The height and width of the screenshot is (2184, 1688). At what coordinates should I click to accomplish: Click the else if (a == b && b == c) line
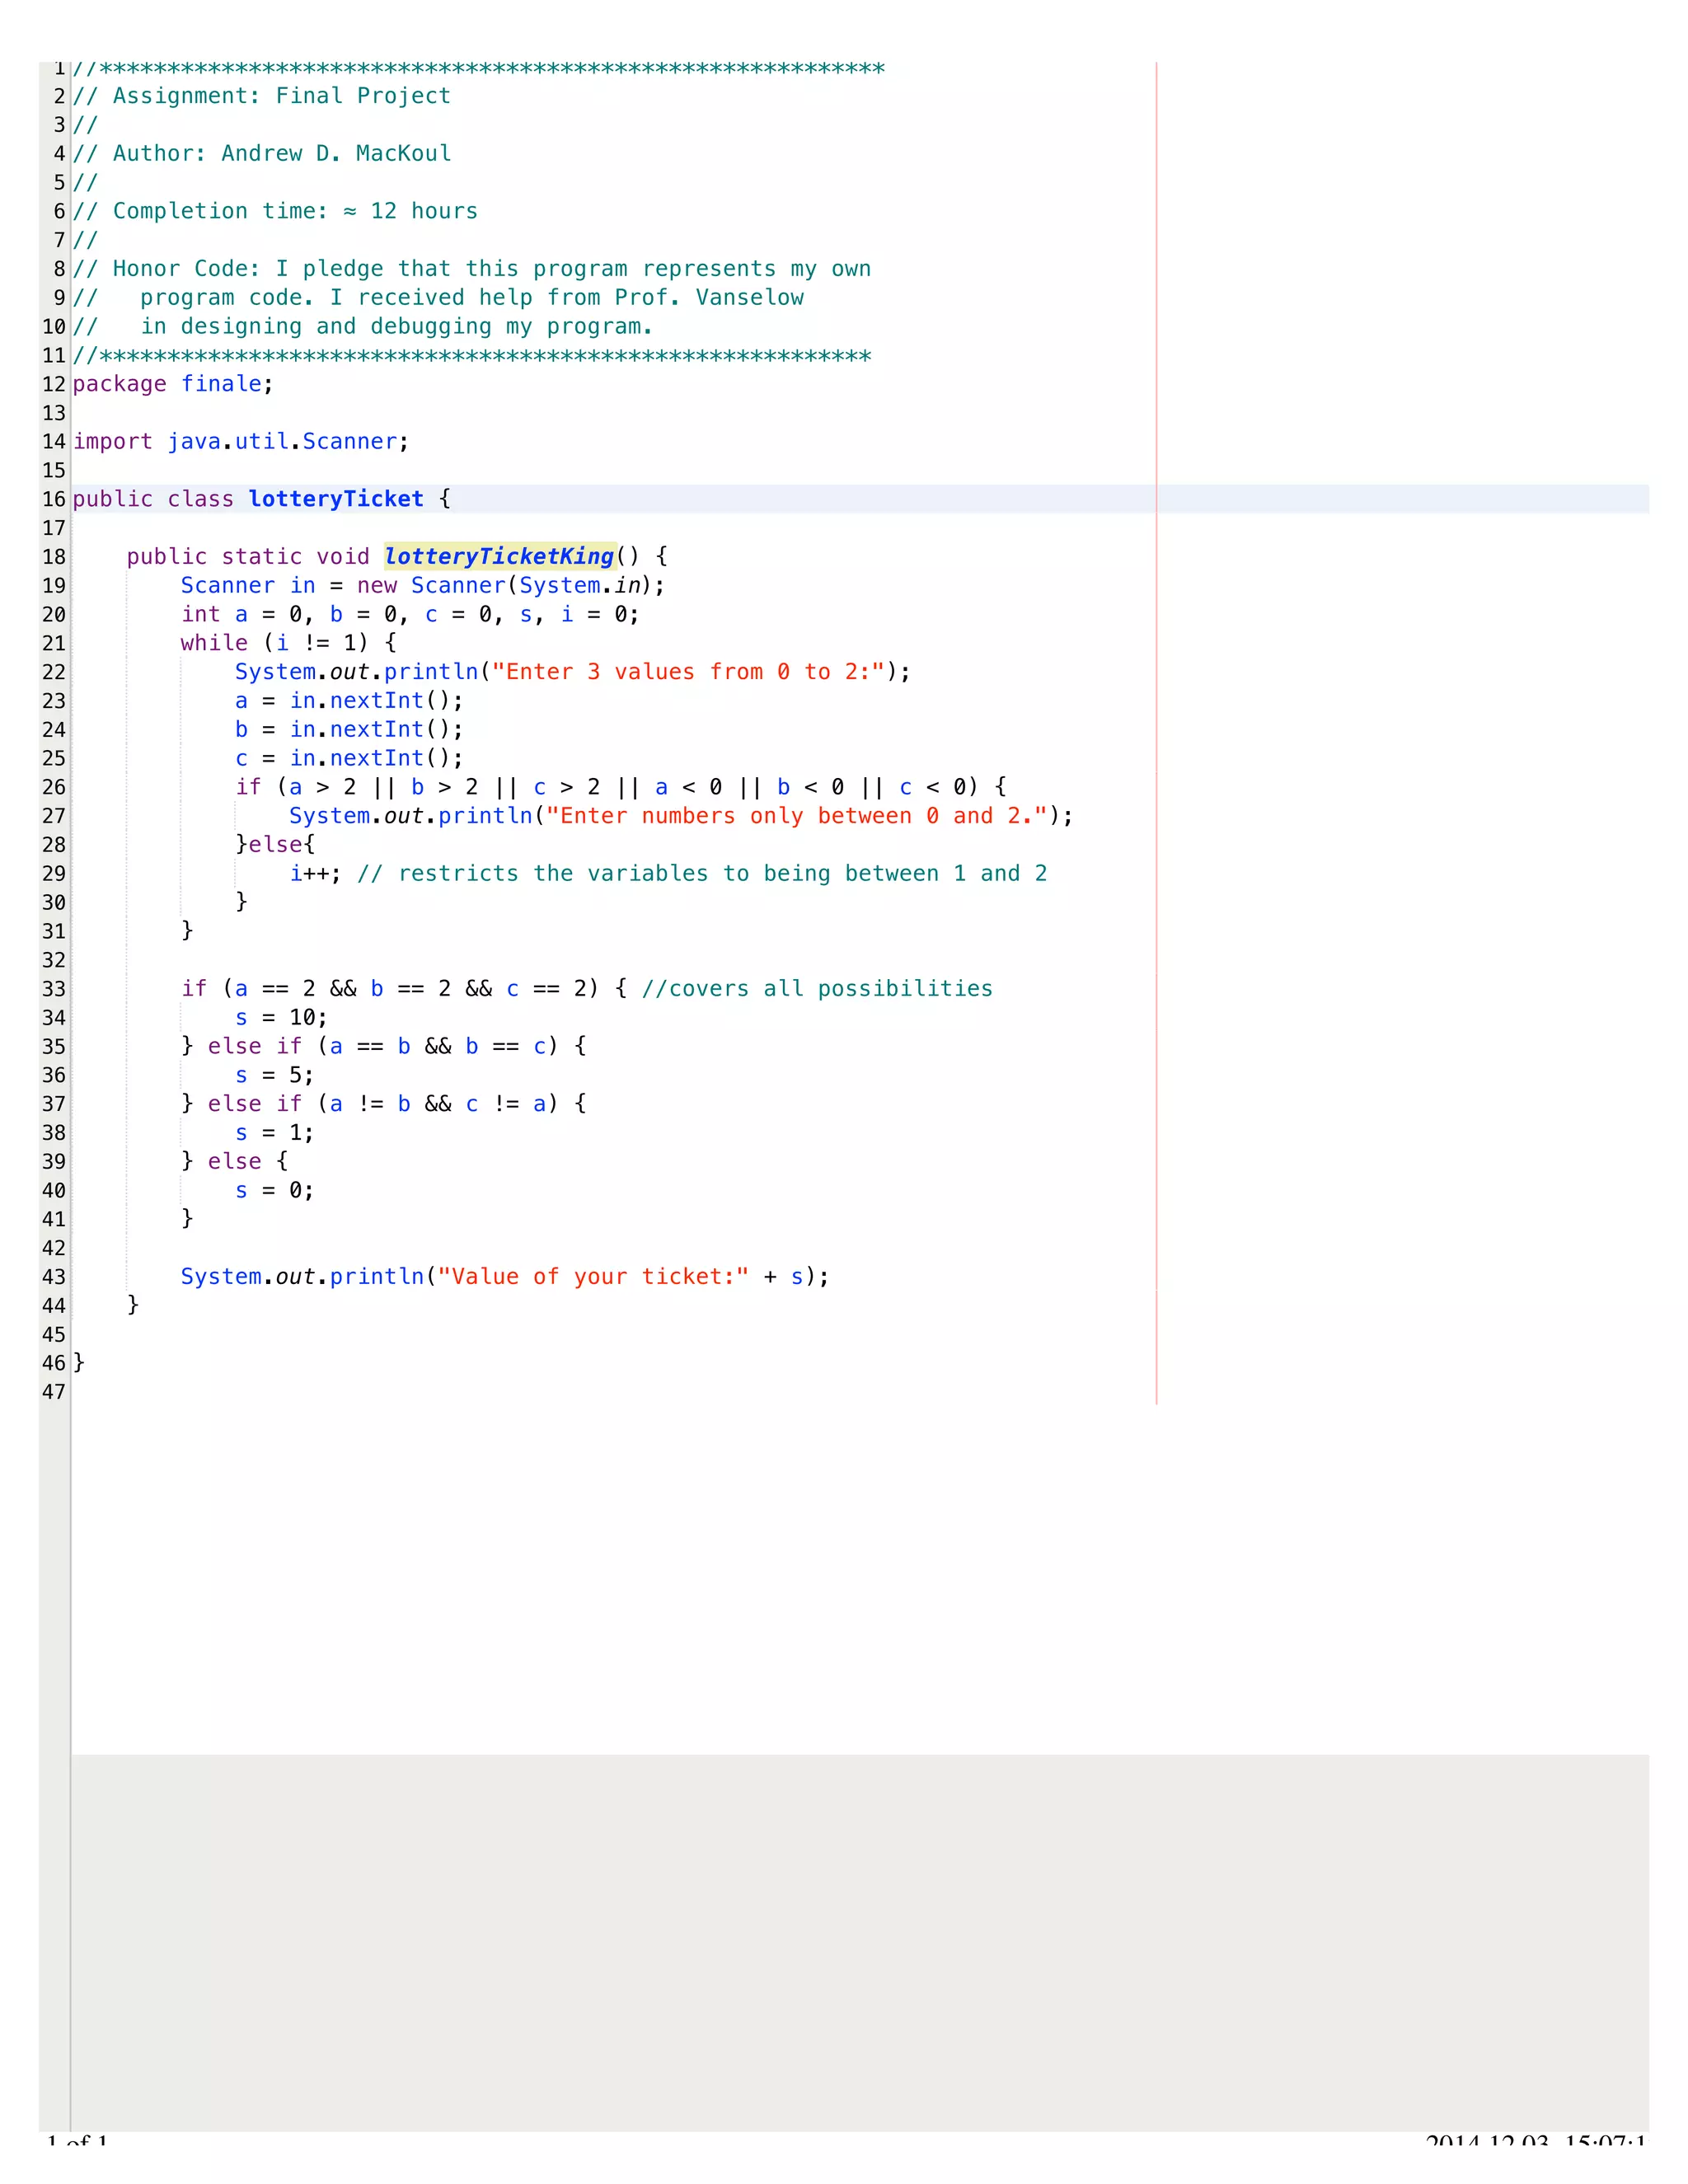pyautogui.click(x=384, y=1046)
